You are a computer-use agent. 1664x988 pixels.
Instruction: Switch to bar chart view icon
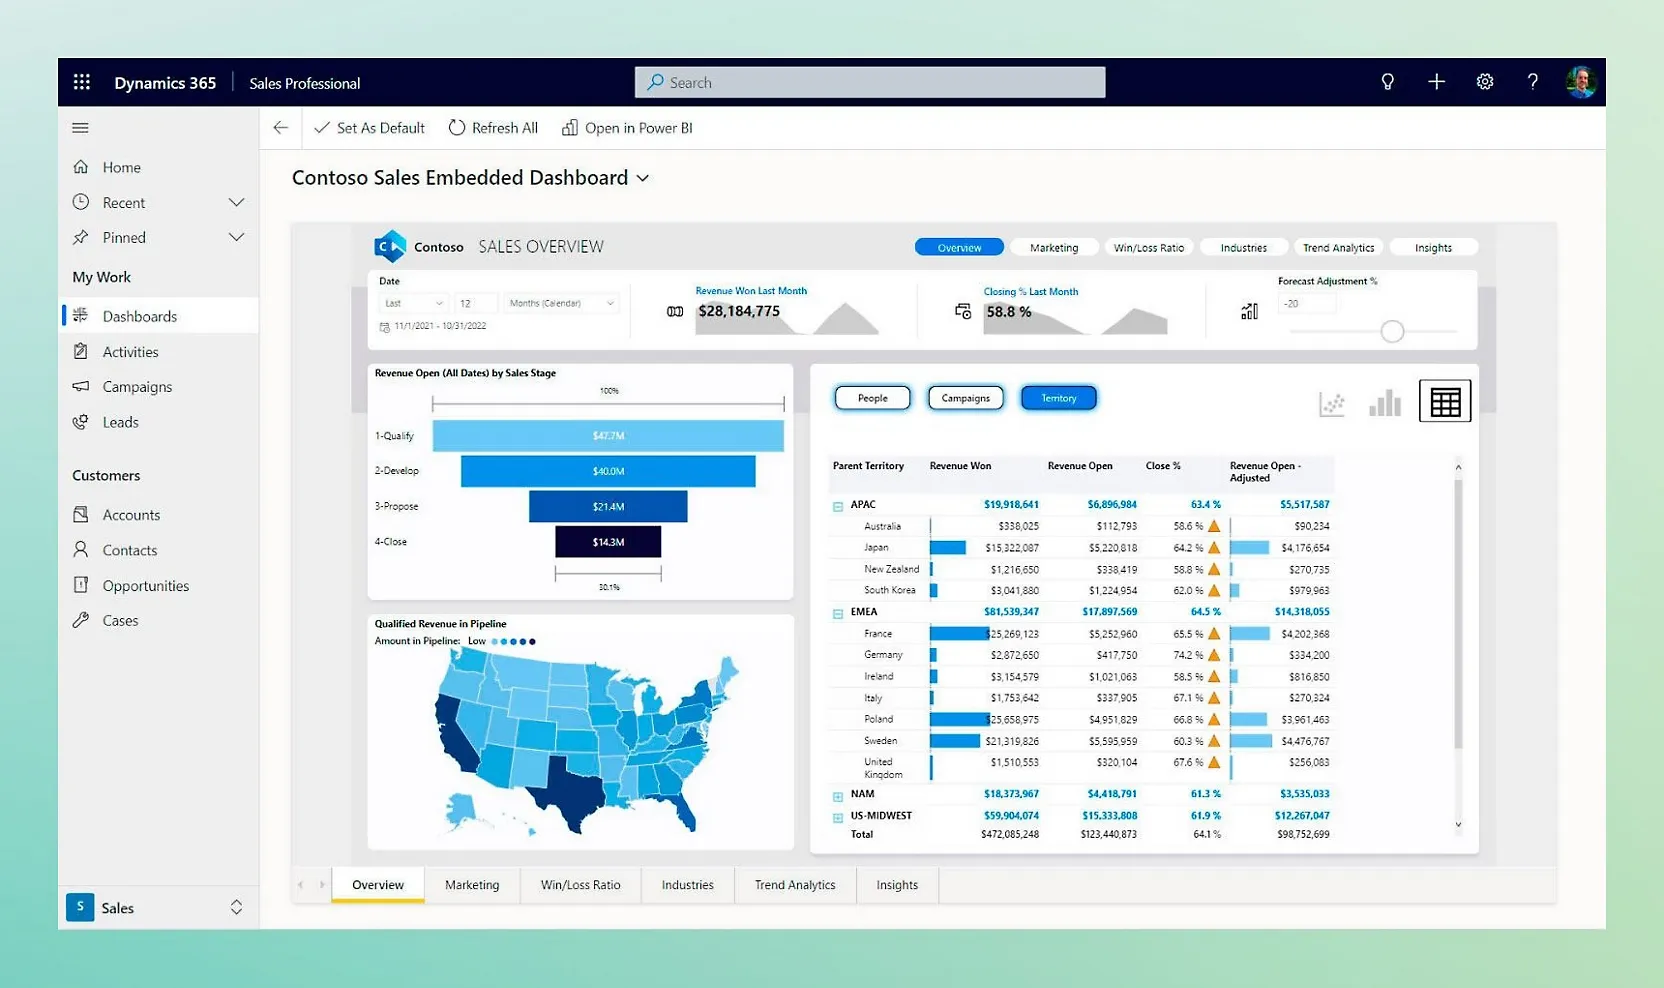tap(1385, 403)
